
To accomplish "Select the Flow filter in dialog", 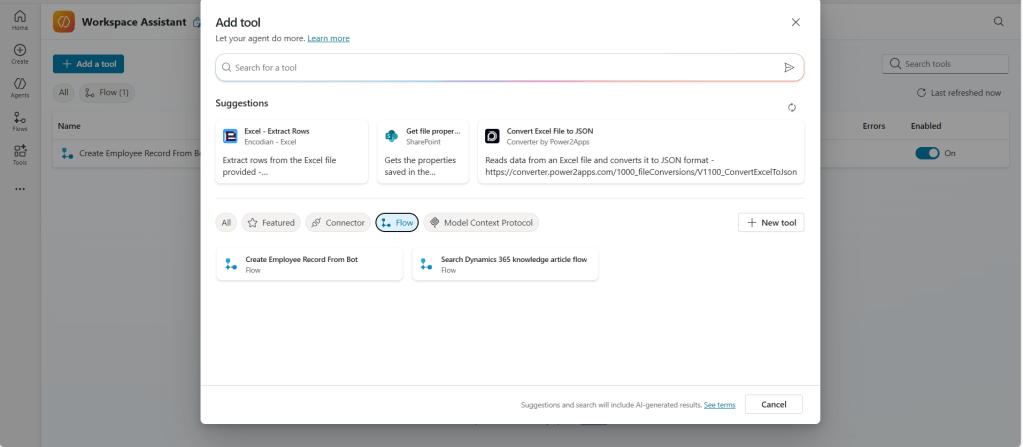I will 397,222.
